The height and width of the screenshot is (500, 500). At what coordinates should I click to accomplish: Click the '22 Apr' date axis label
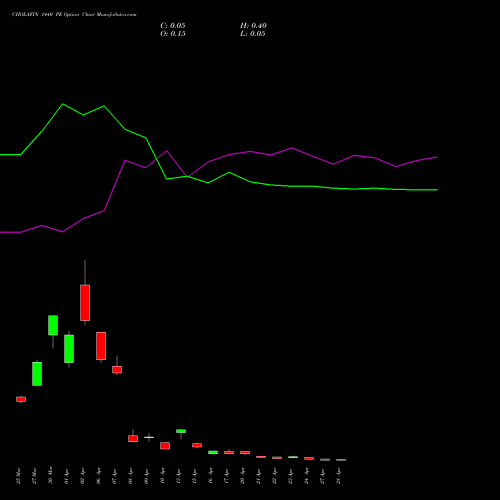pyautogui.click(x=274, y=476)
